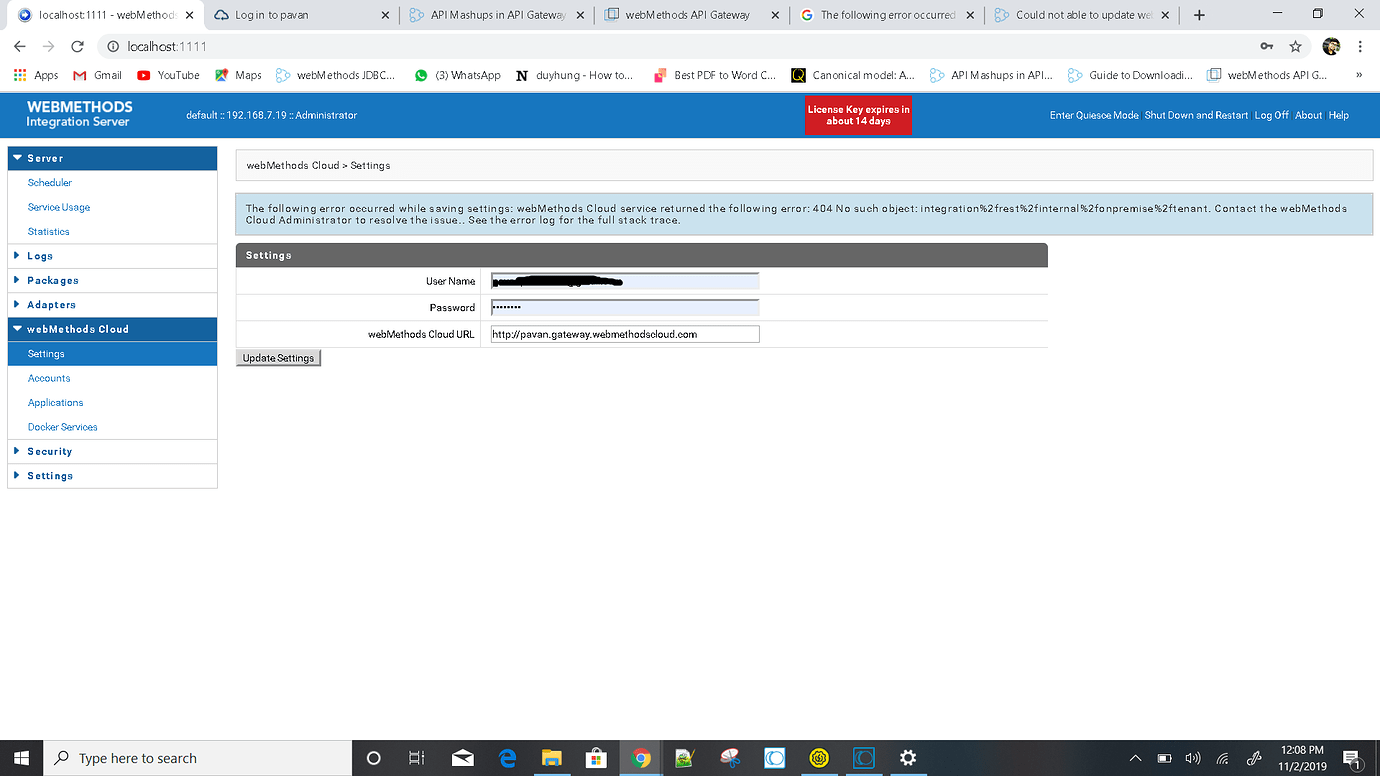The image size is (1380, 776).
Task: Open the webMethods JDBC bookmark
Action: point(336,75)
